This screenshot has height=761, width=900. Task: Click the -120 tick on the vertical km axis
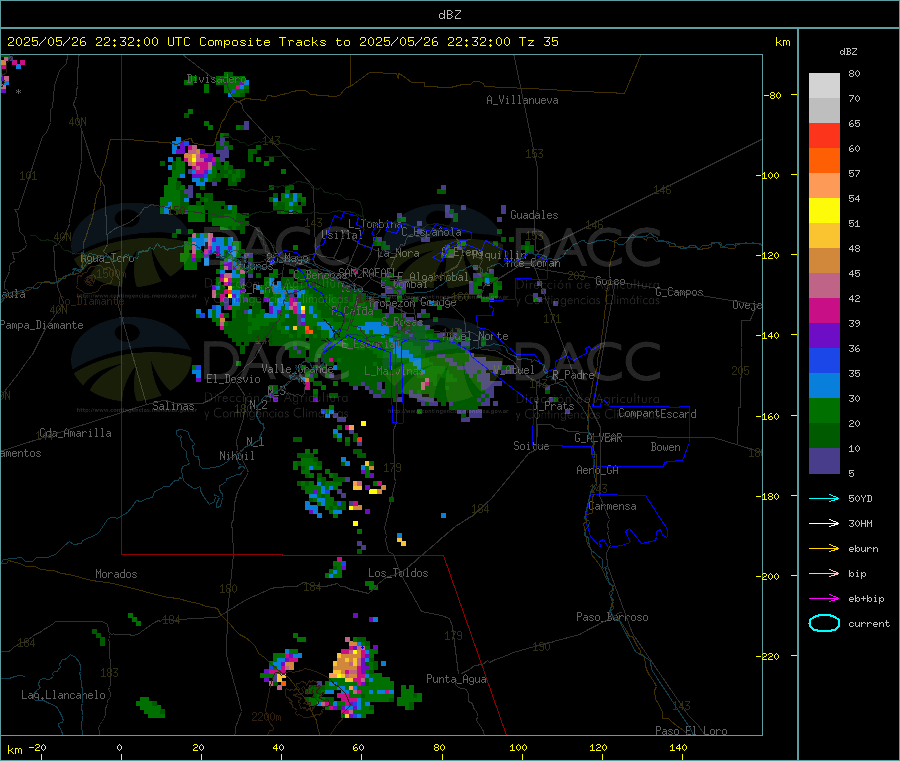(x=771, y=255)
